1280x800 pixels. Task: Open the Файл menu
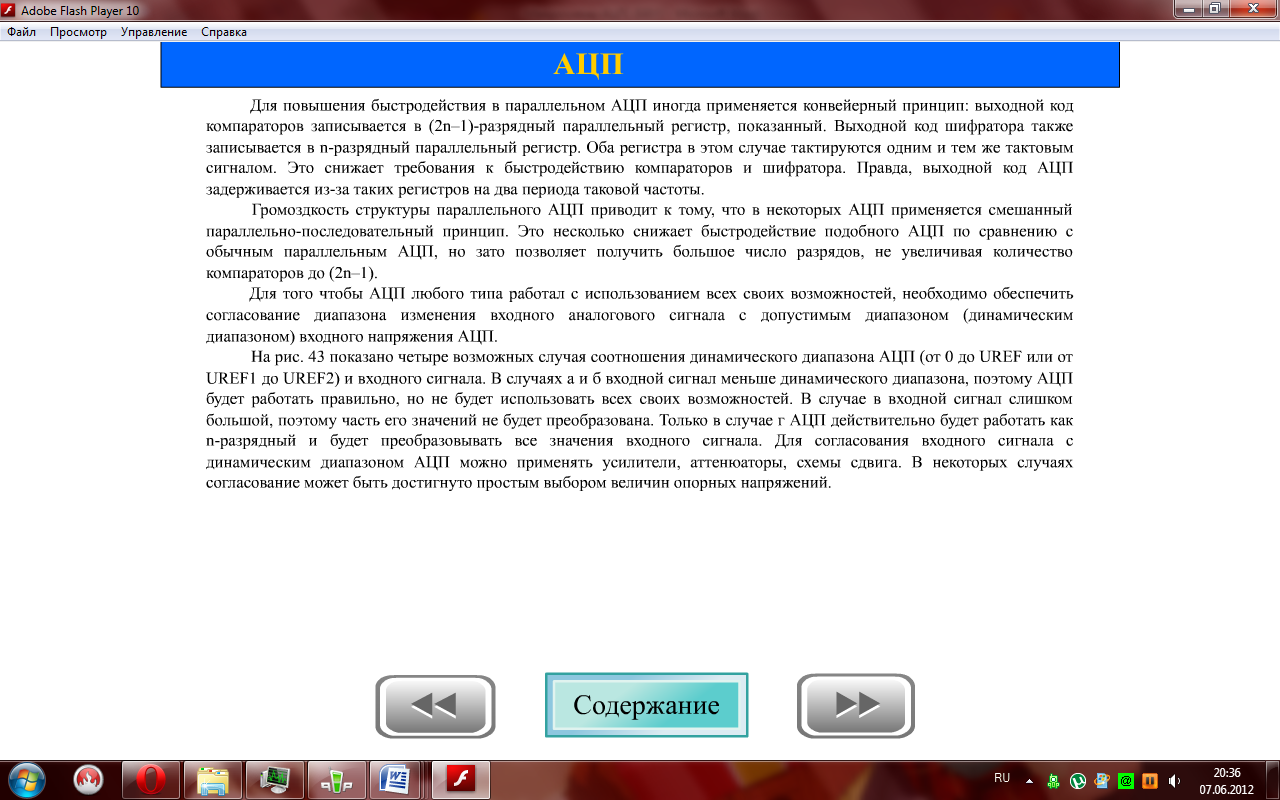(22, 32)
